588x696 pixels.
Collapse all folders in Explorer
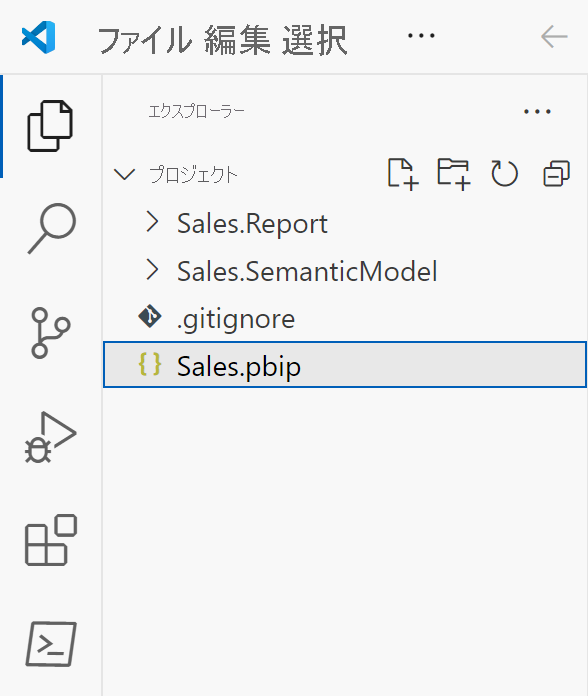pyautogui.click(x=556, y=174)
